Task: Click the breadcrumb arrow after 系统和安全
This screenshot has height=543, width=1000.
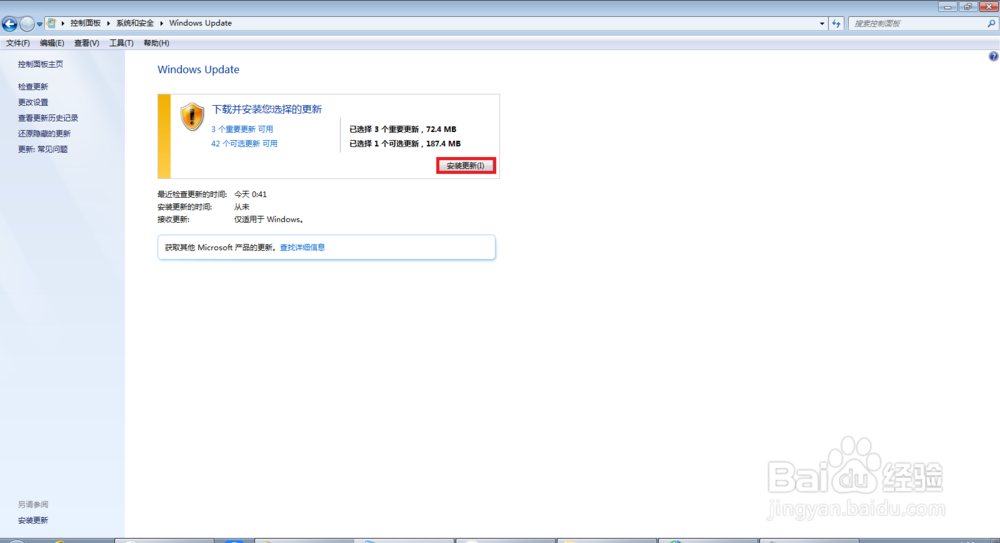Action: coord(161,23)
